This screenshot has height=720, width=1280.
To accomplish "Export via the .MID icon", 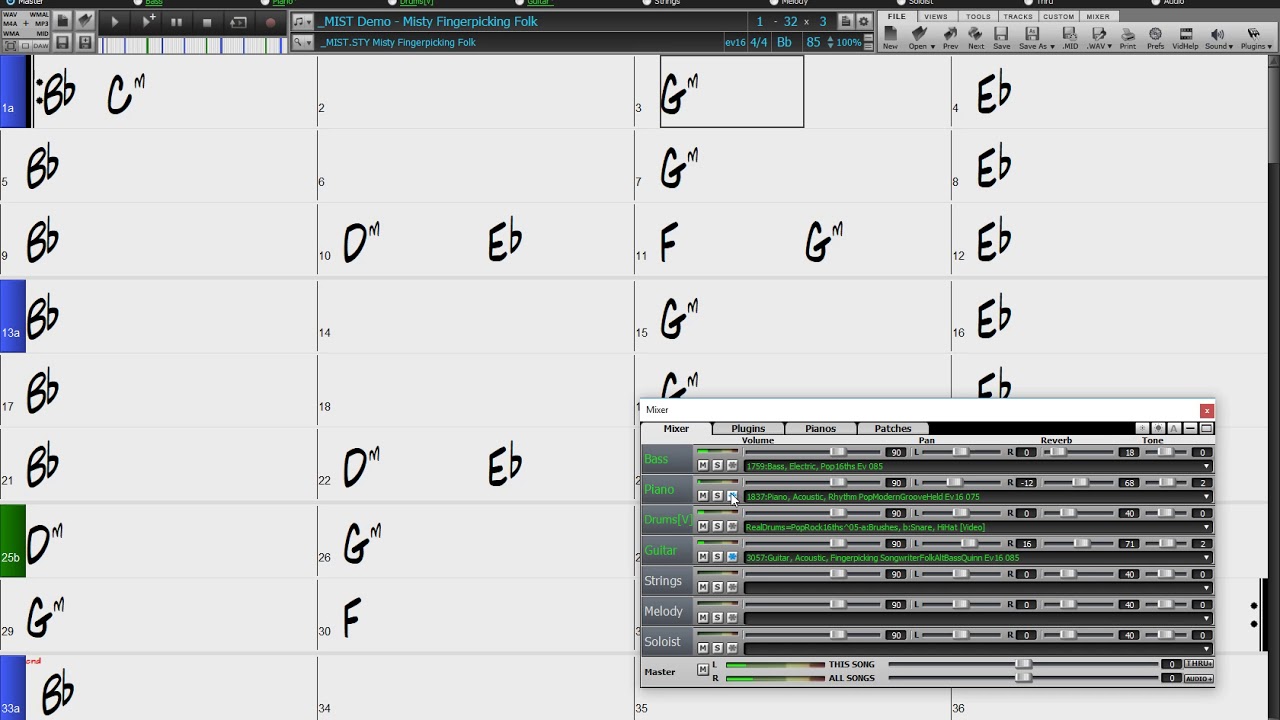I will tap(1069, 38).
